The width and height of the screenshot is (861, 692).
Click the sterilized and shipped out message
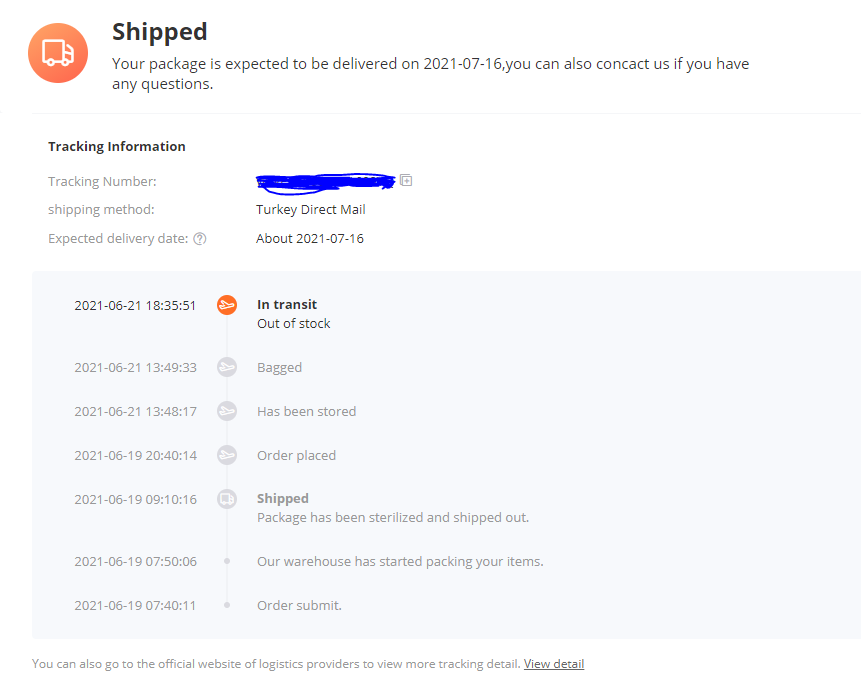point(393,518)
